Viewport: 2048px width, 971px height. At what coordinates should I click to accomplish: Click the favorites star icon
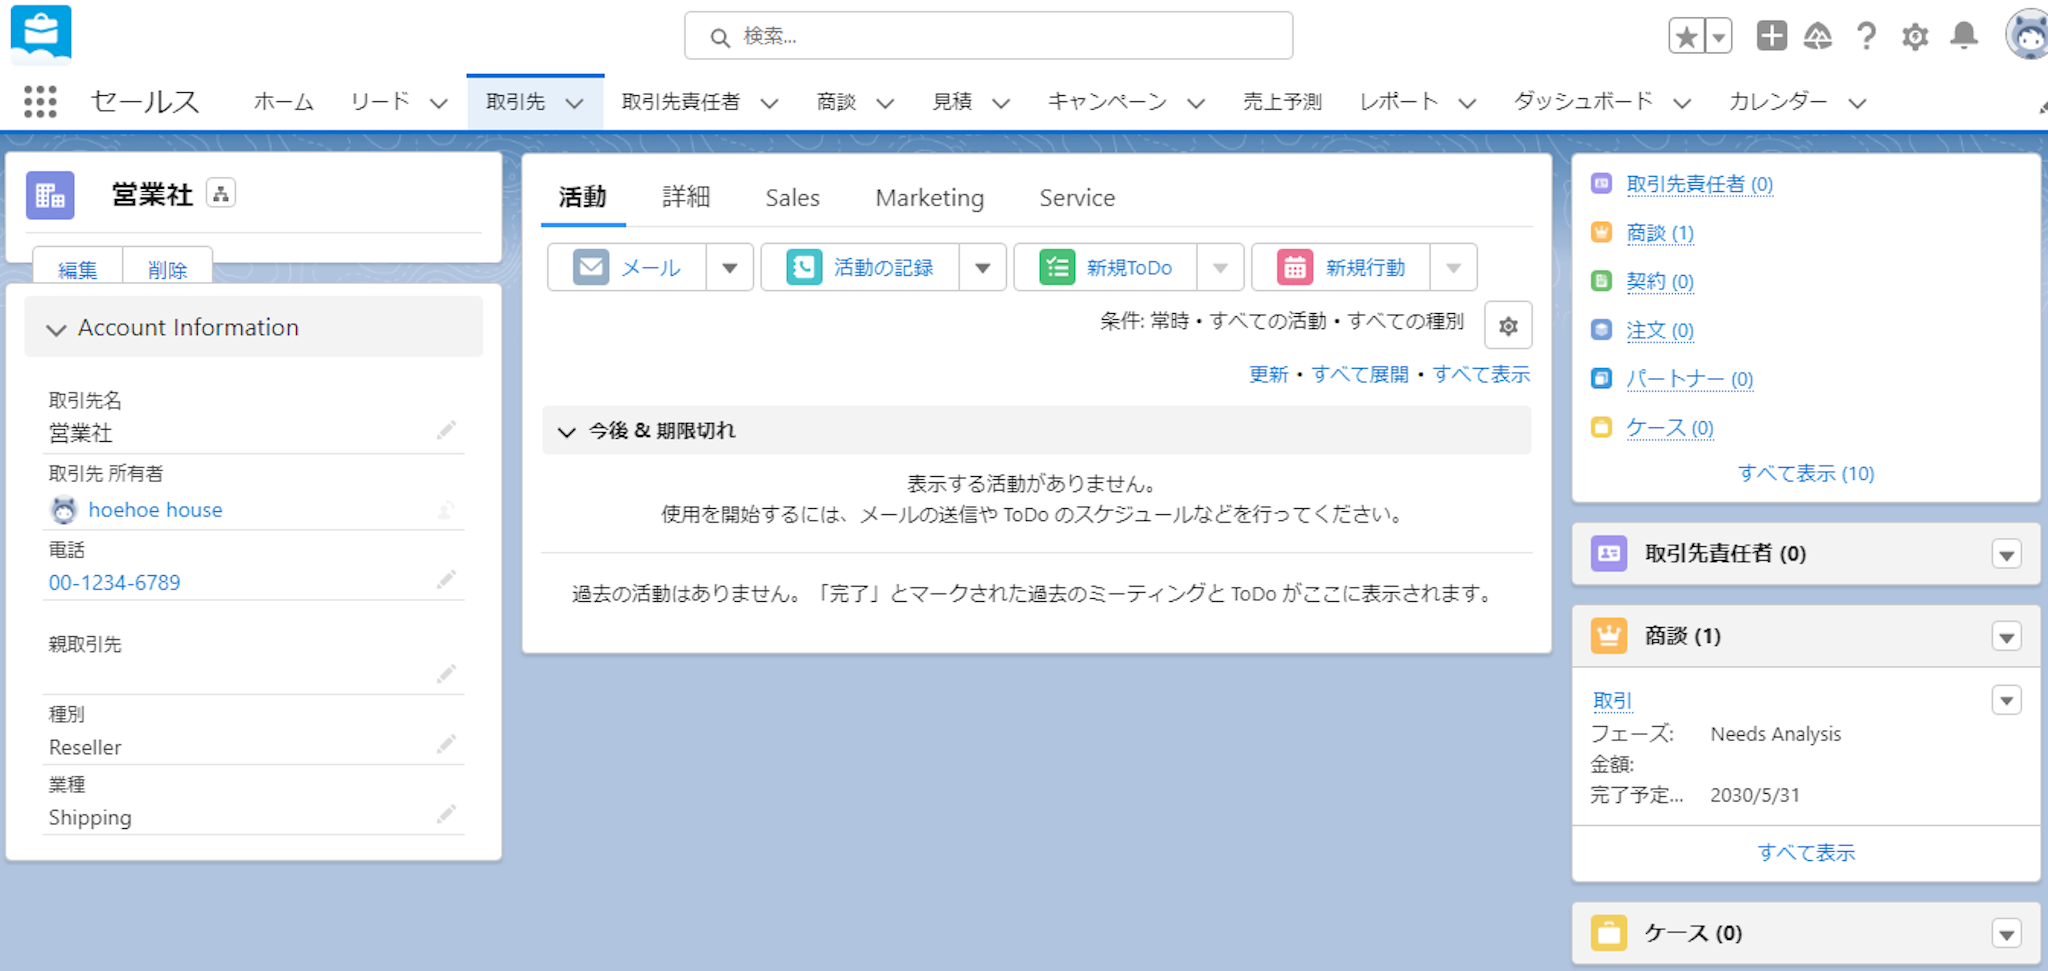1686,37
